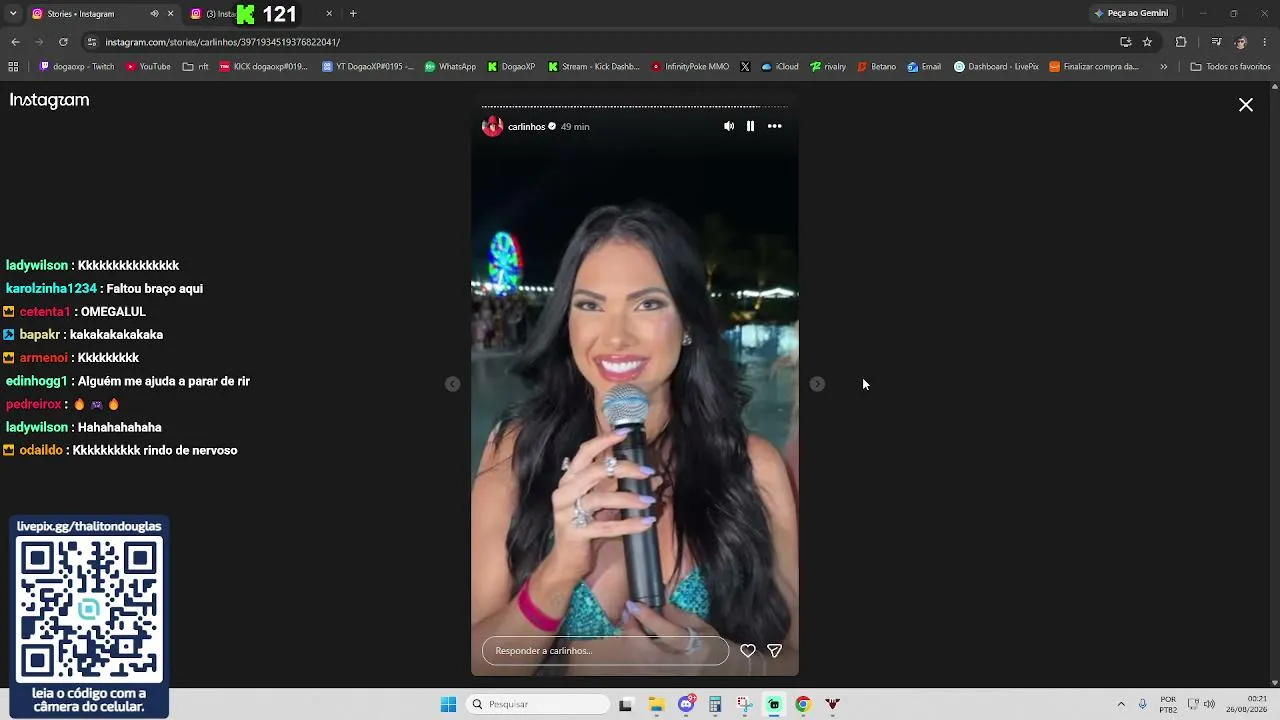Like the story with heart icon
This screenshot has height=720, width=1280.
click(x=748, y=651)
